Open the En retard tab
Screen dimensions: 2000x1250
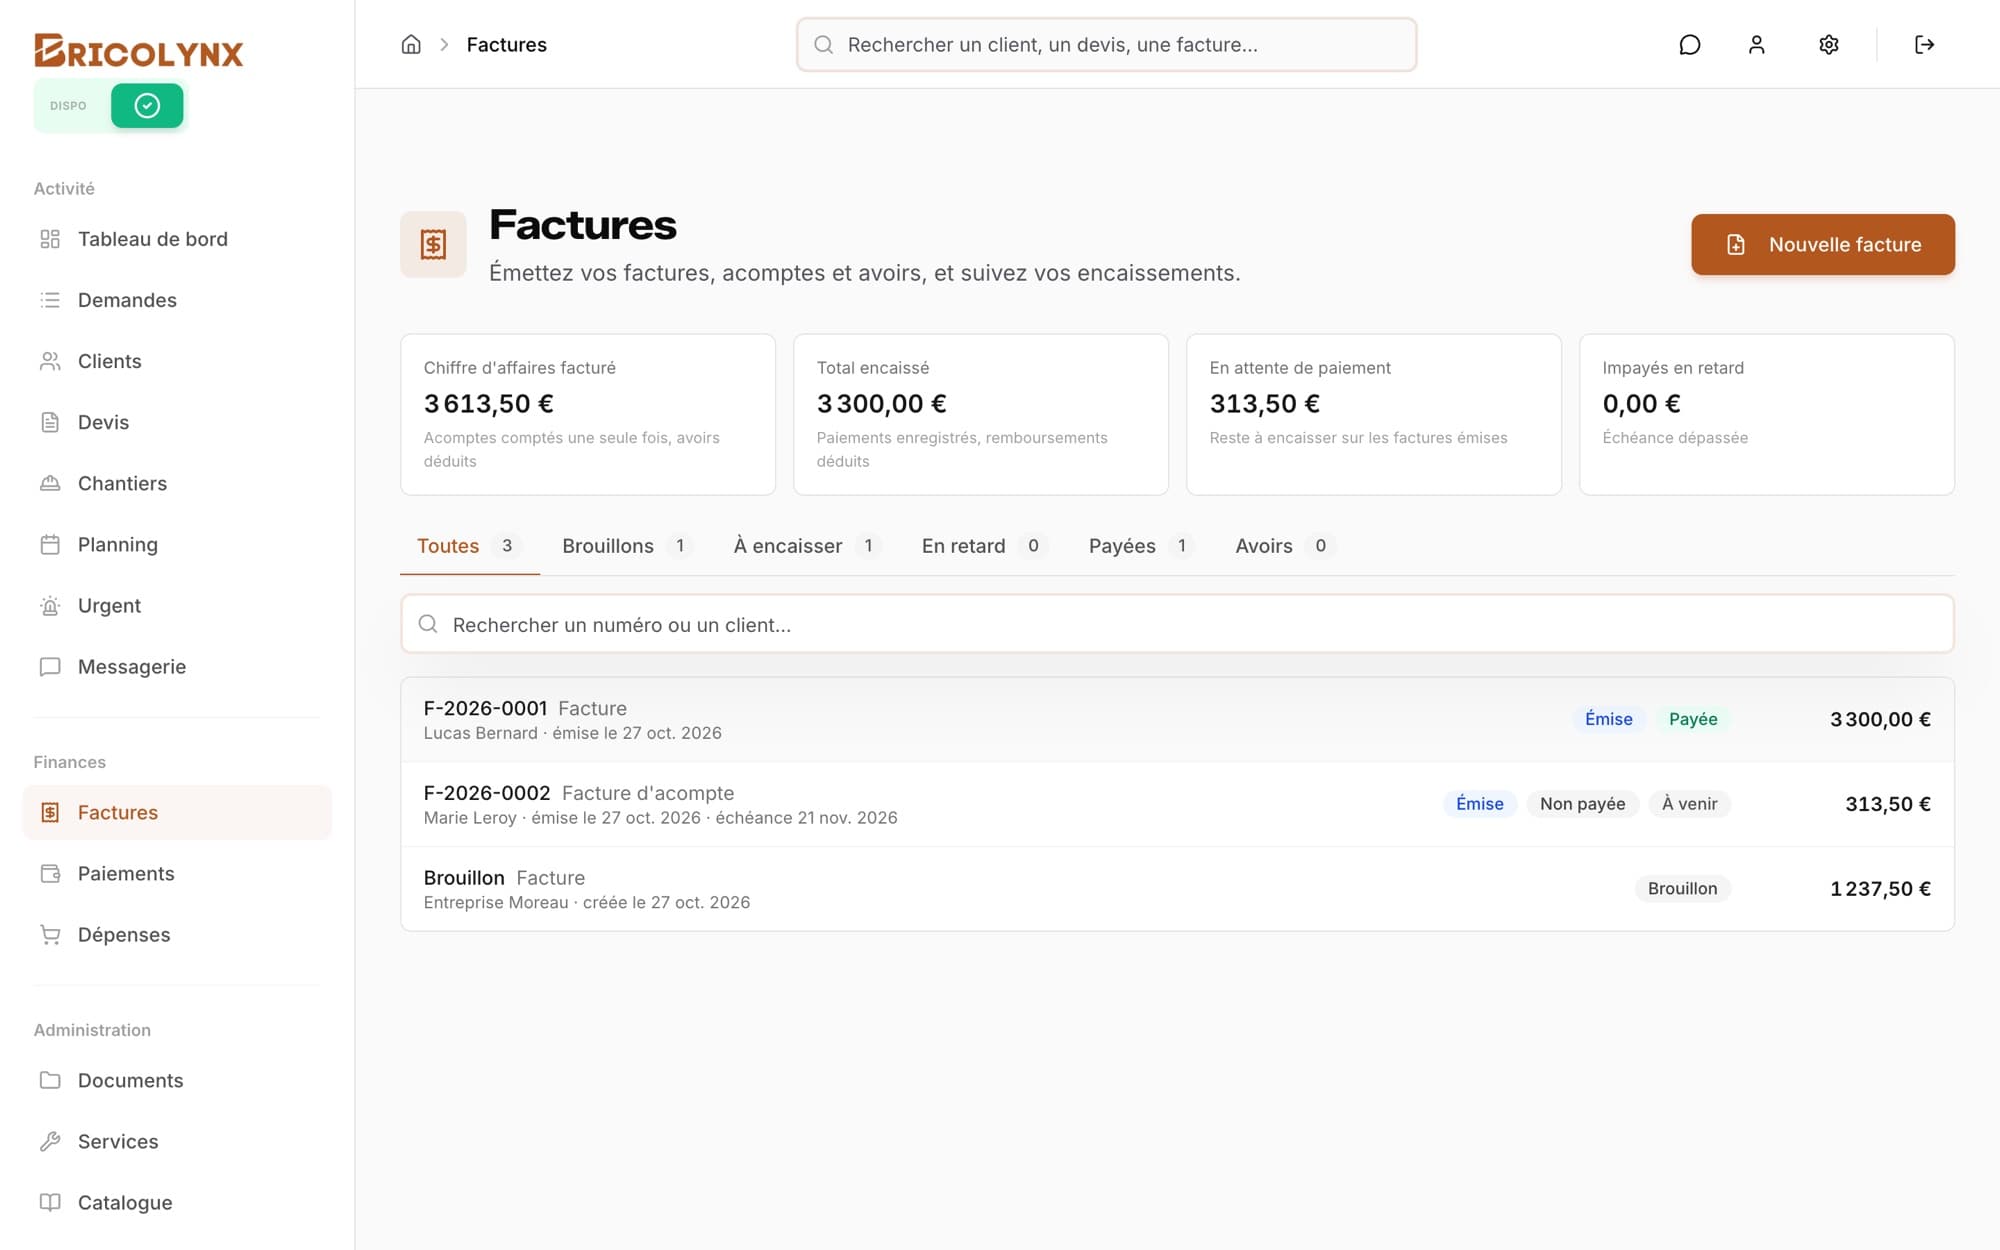click(984, 546)
